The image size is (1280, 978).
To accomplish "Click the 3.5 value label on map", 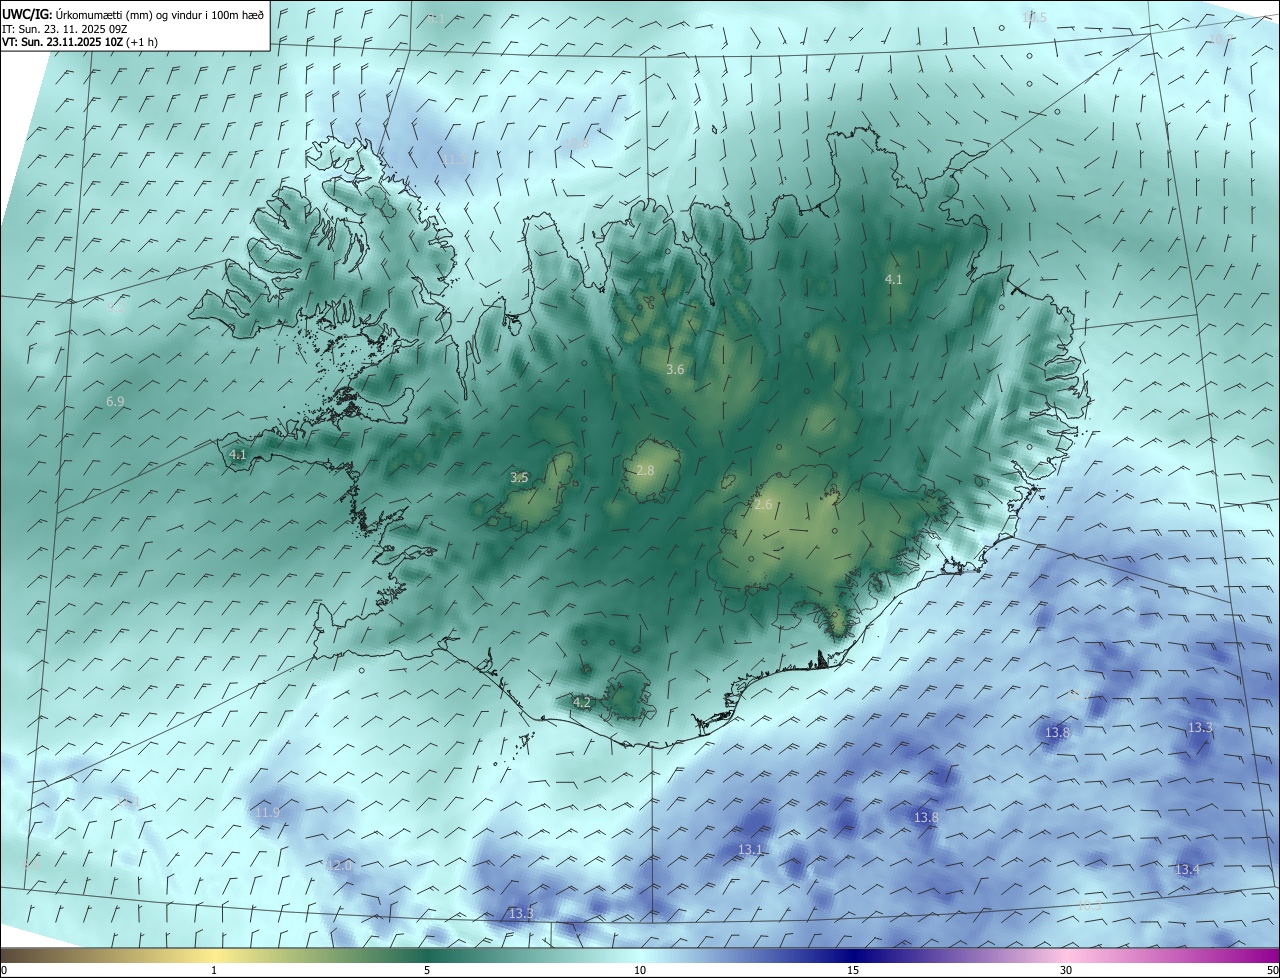I will [x=519, y=478].
